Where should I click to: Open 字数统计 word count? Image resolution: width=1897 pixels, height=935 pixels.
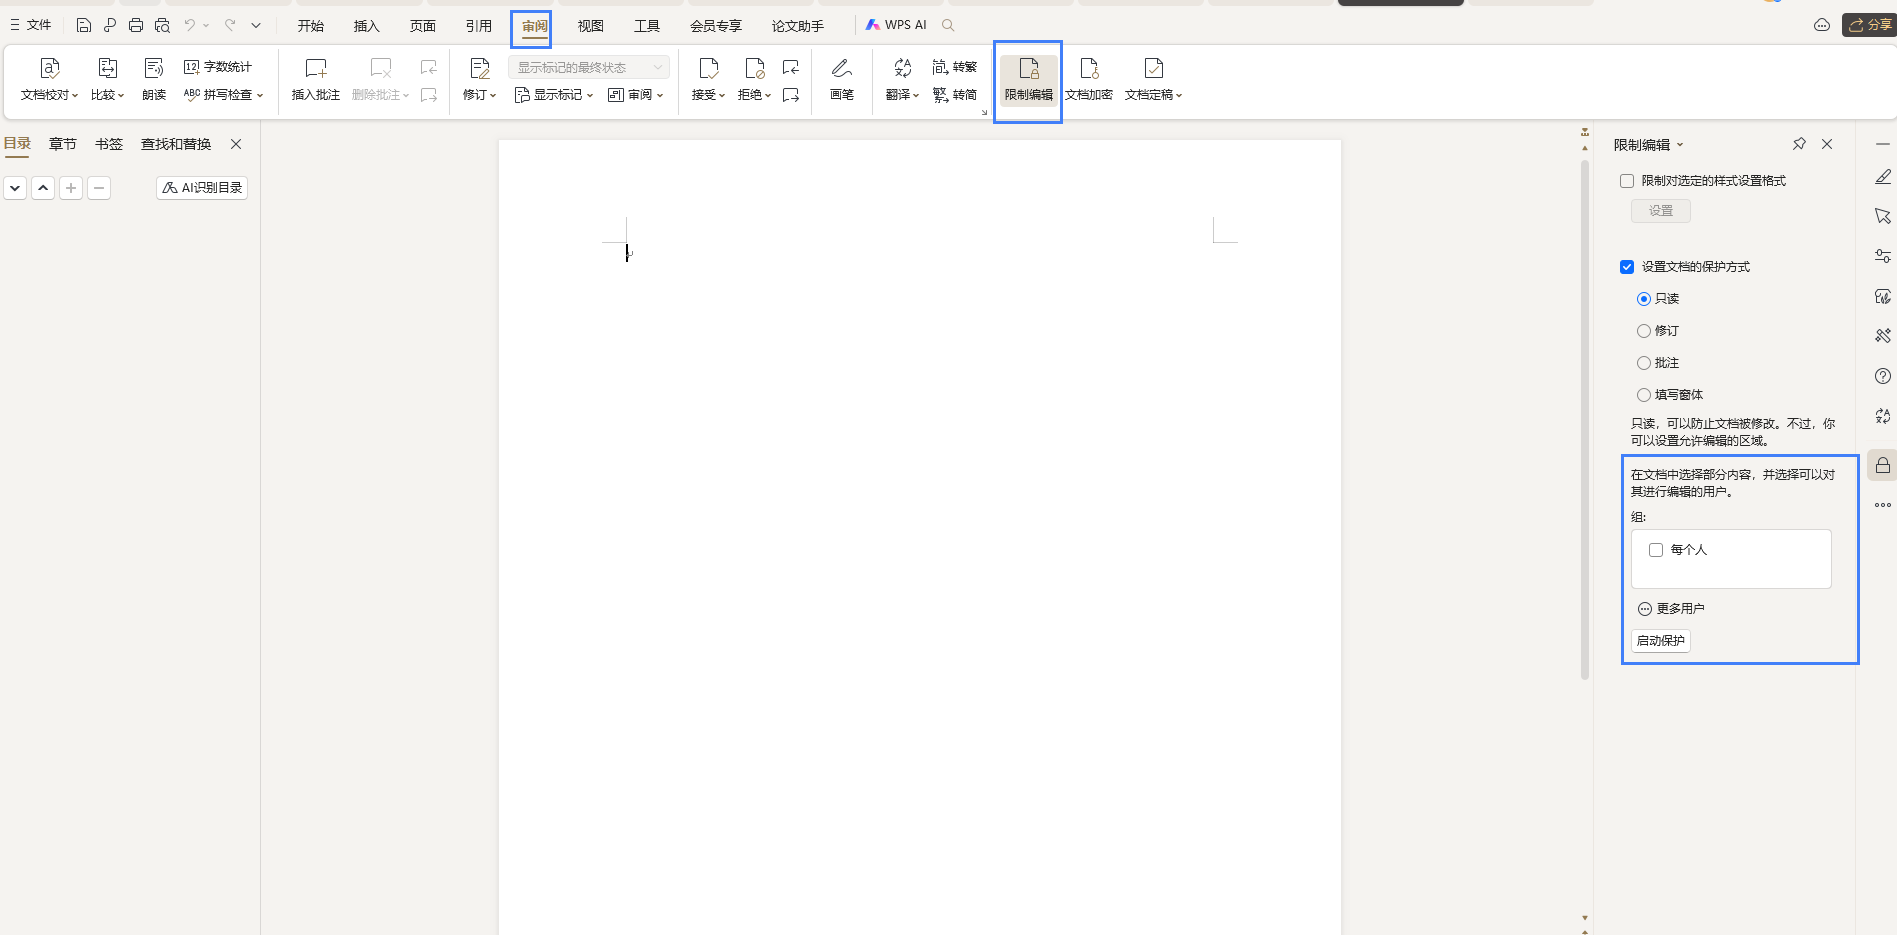tap(218, 67)
